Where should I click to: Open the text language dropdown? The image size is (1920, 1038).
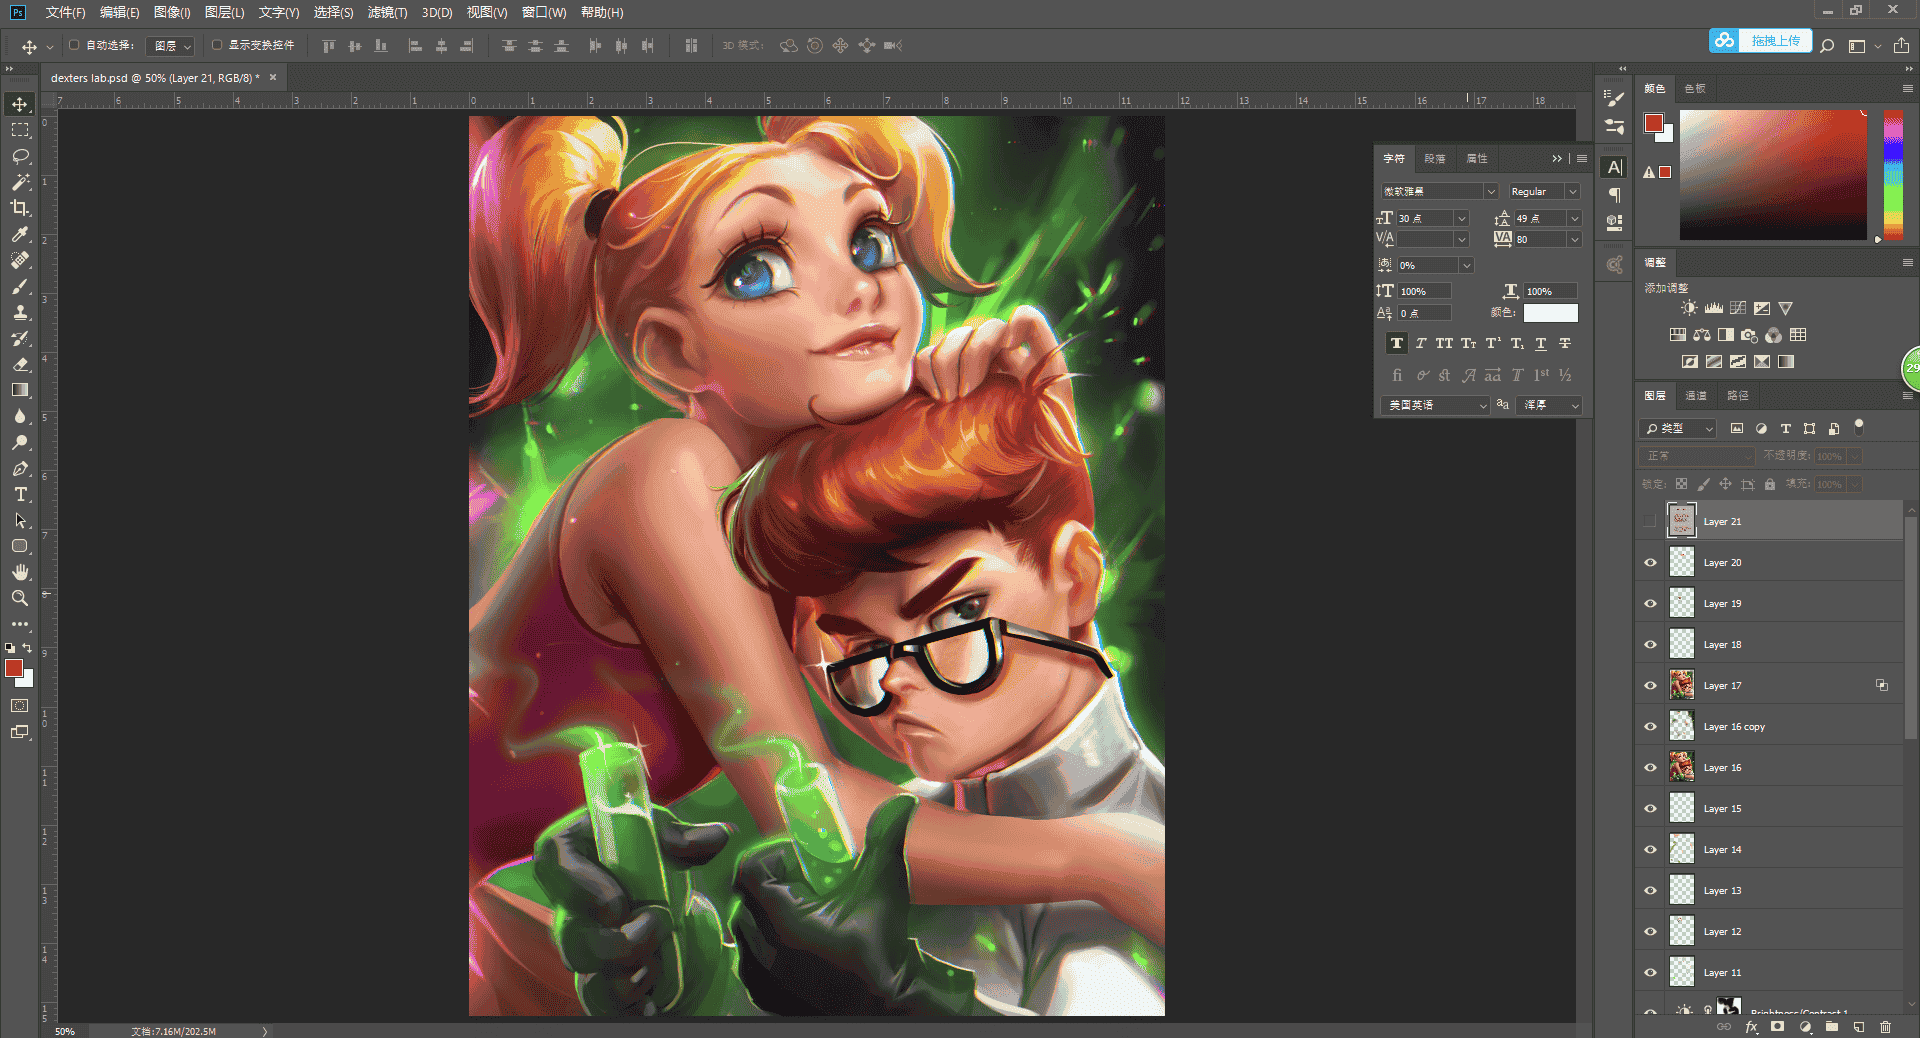pos(1435,405)
